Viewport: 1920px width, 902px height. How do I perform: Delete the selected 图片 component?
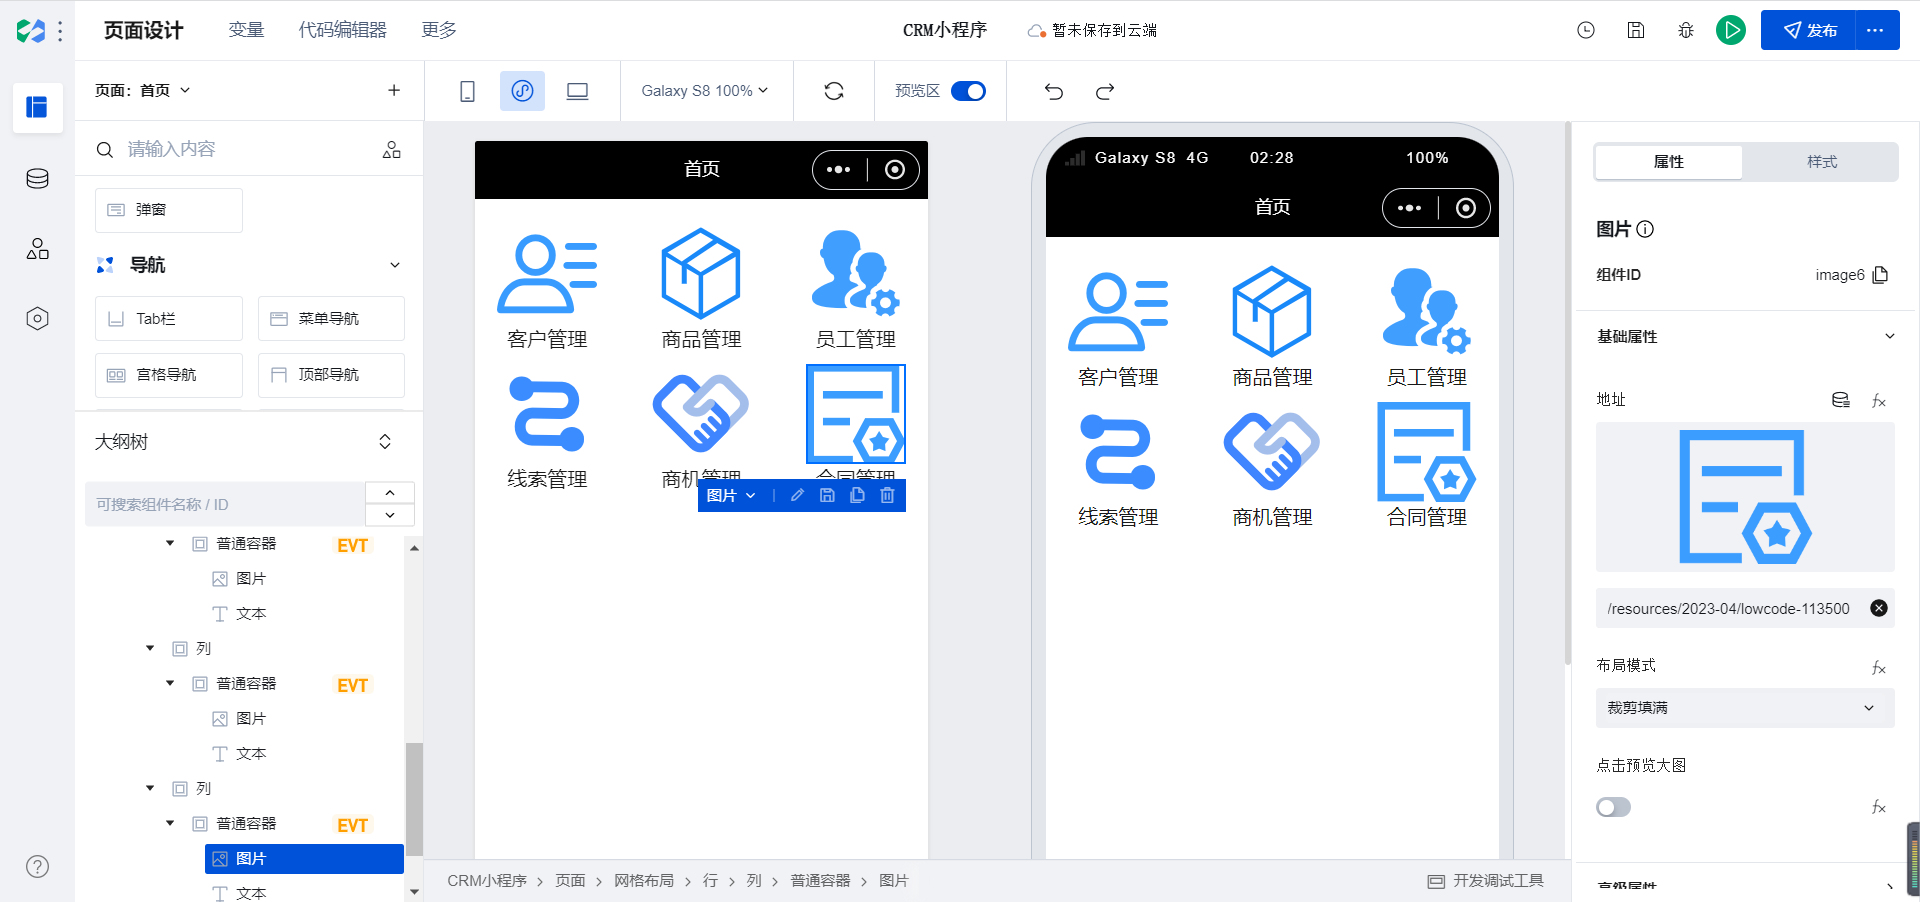pyautogui.click(x=887, y=495)
